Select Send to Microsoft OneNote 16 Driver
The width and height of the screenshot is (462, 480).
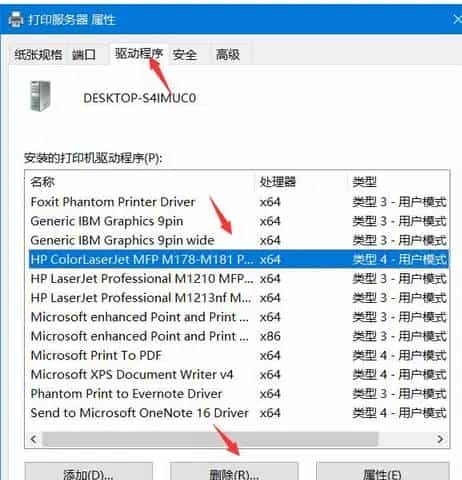point(239,413)
